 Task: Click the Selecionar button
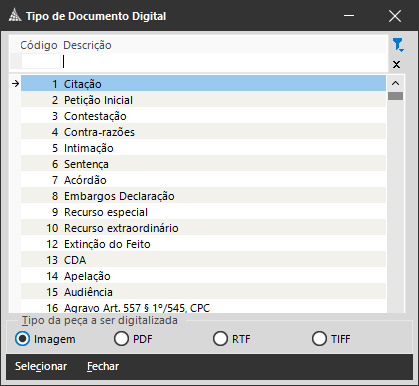point(41,366)
